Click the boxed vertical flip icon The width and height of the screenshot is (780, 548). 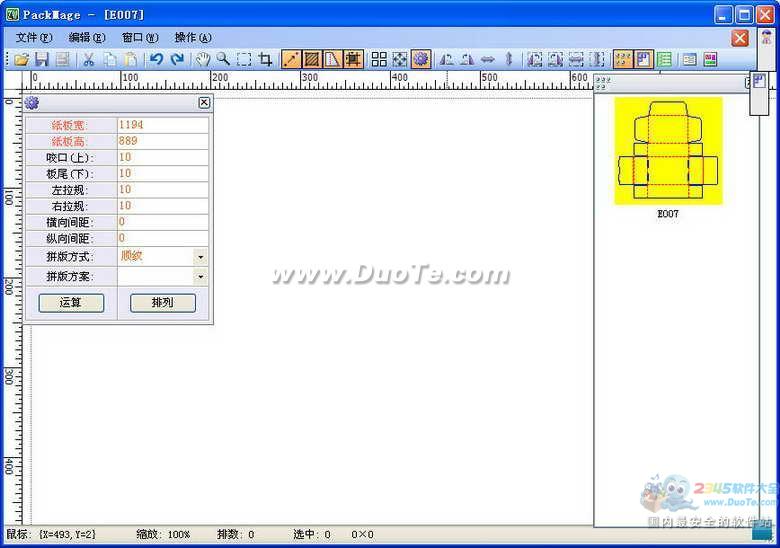[597, 60]
